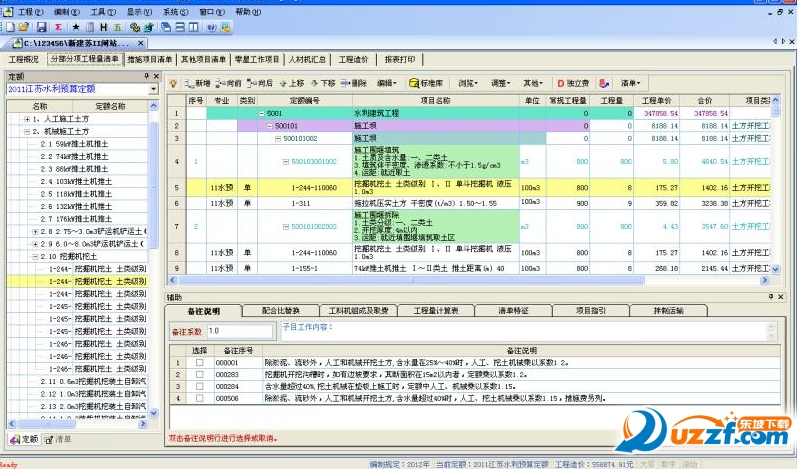This screenshot has width=799, height=469.
Task: Click the 删除 delete row button
Action: click(x=352, y=83)
